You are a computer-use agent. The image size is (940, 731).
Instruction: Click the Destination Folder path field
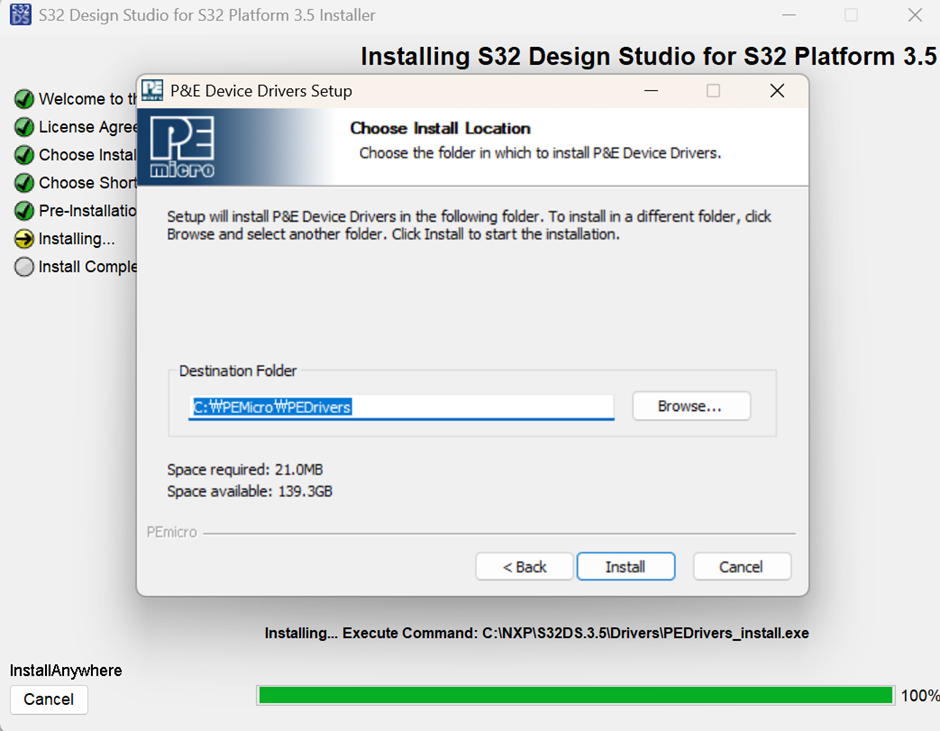pos(401,407)
